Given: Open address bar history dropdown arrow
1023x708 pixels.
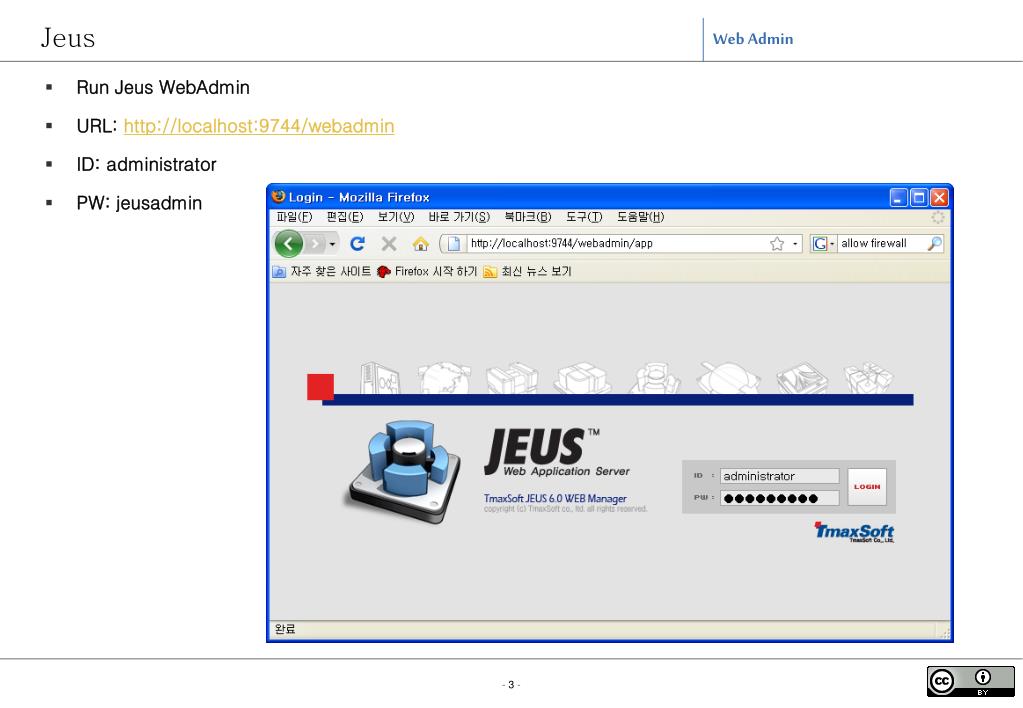Looking at the screenshot, I should pos(795,244).
